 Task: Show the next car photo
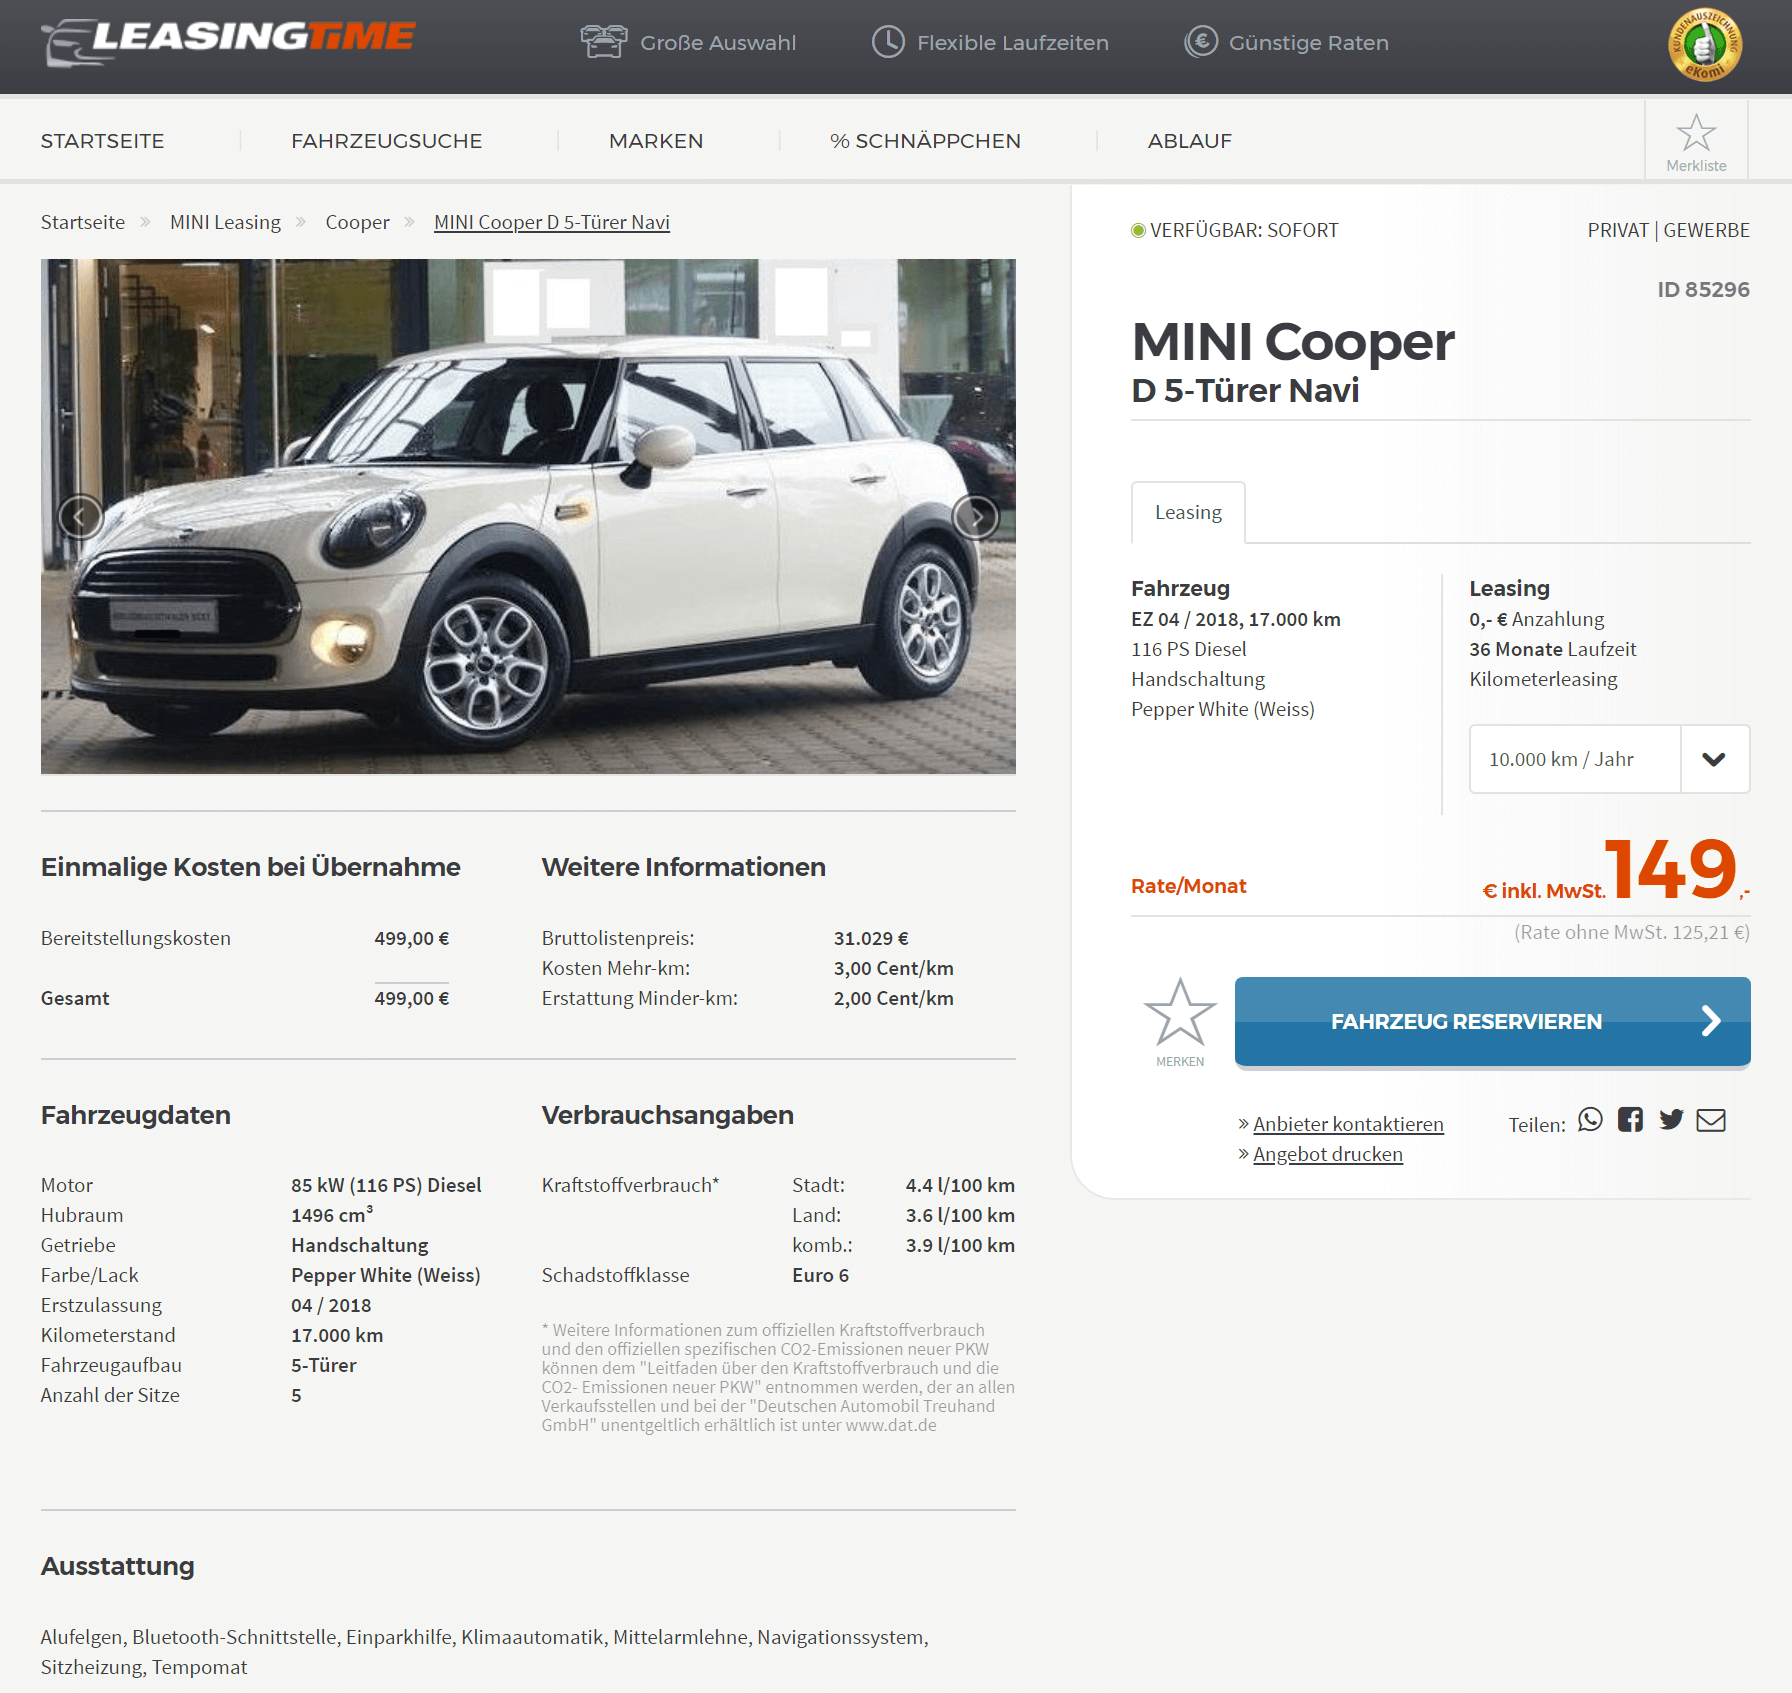975,517
